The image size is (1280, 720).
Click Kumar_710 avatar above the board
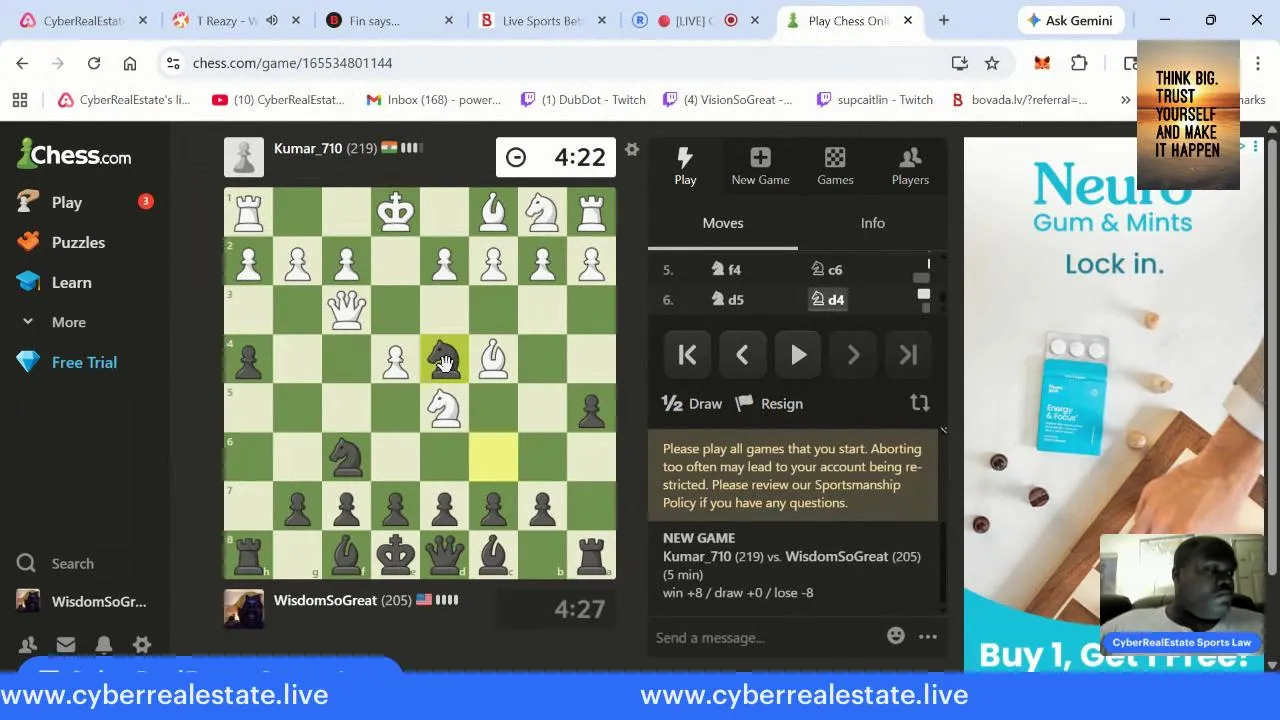pos(243,157)
